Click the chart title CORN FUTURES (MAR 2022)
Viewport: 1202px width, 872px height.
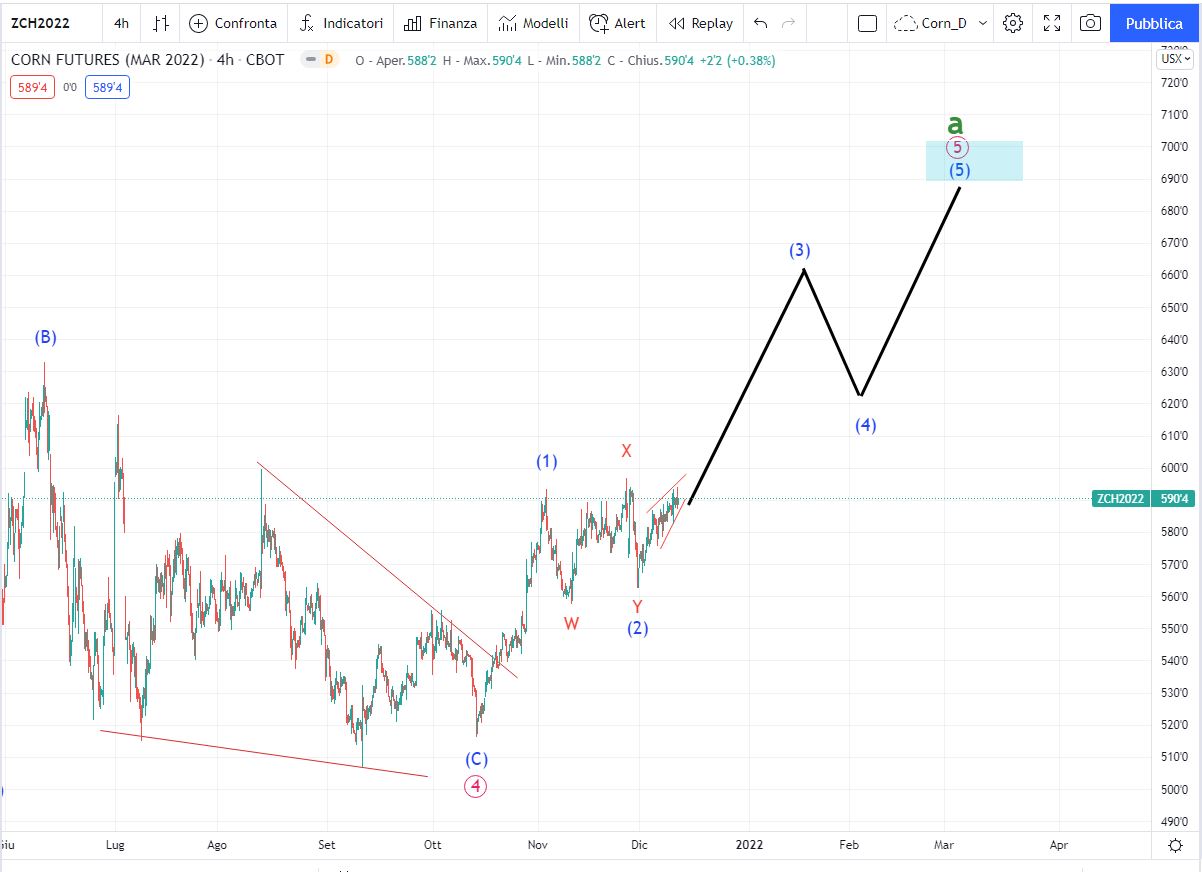(107, 60)
